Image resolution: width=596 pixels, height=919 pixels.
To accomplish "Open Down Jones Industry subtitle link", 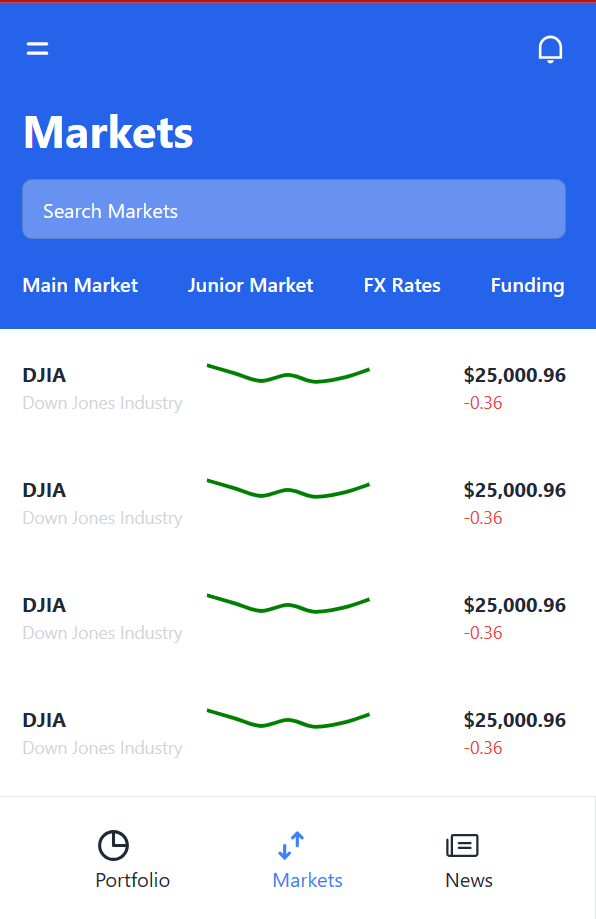I will pyautogui.click(x=102, y=402).
